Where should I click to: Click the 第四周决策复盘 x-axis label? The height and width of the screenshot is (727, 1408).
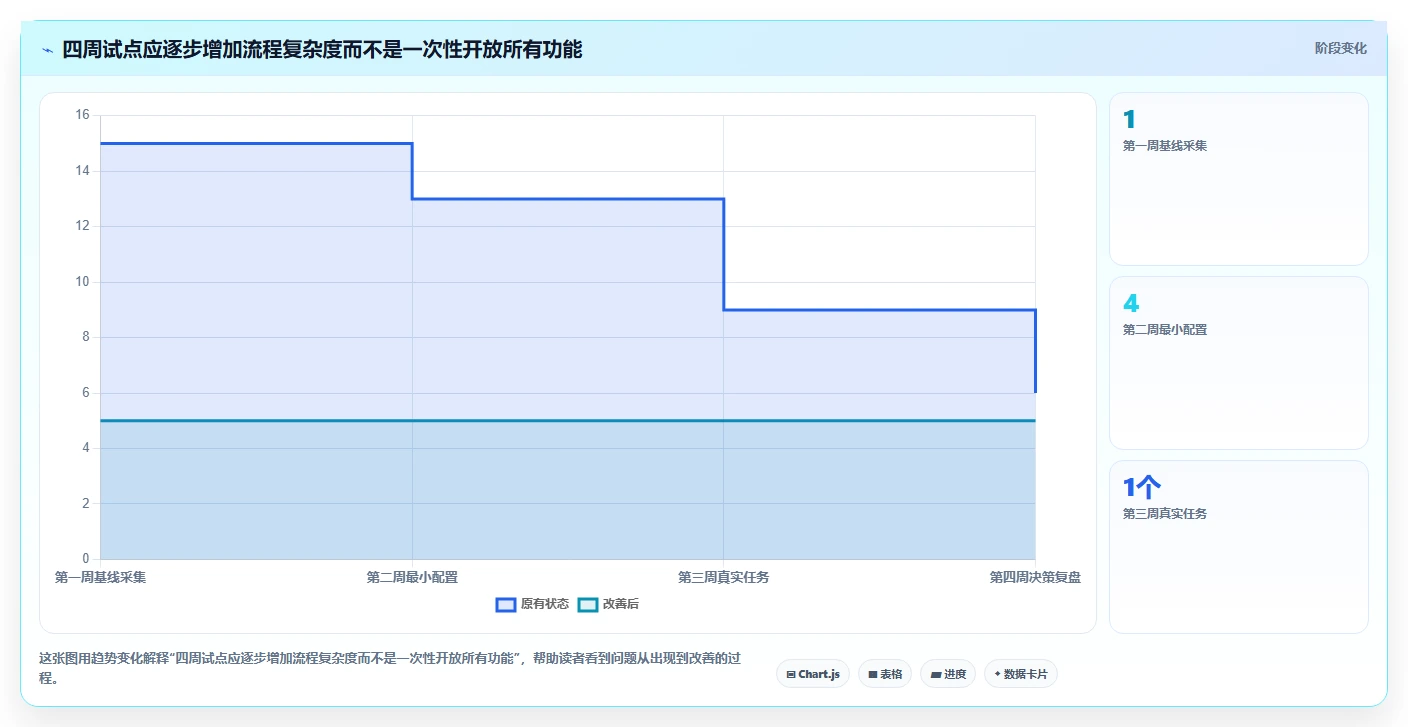1035,577
